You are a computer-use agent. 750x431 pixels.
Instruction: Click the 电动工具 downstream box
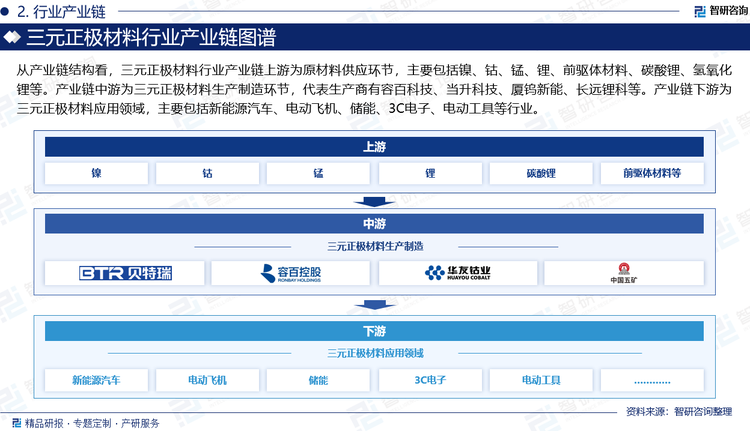pyautogui.click(x=541, y=380)
